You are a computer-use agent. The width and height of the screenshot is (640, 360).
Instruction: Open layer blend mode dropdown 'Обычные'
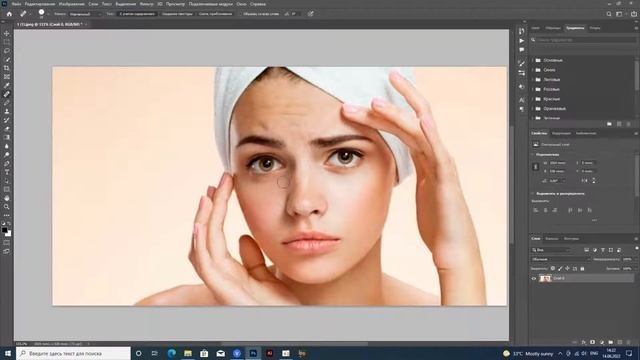560,259
